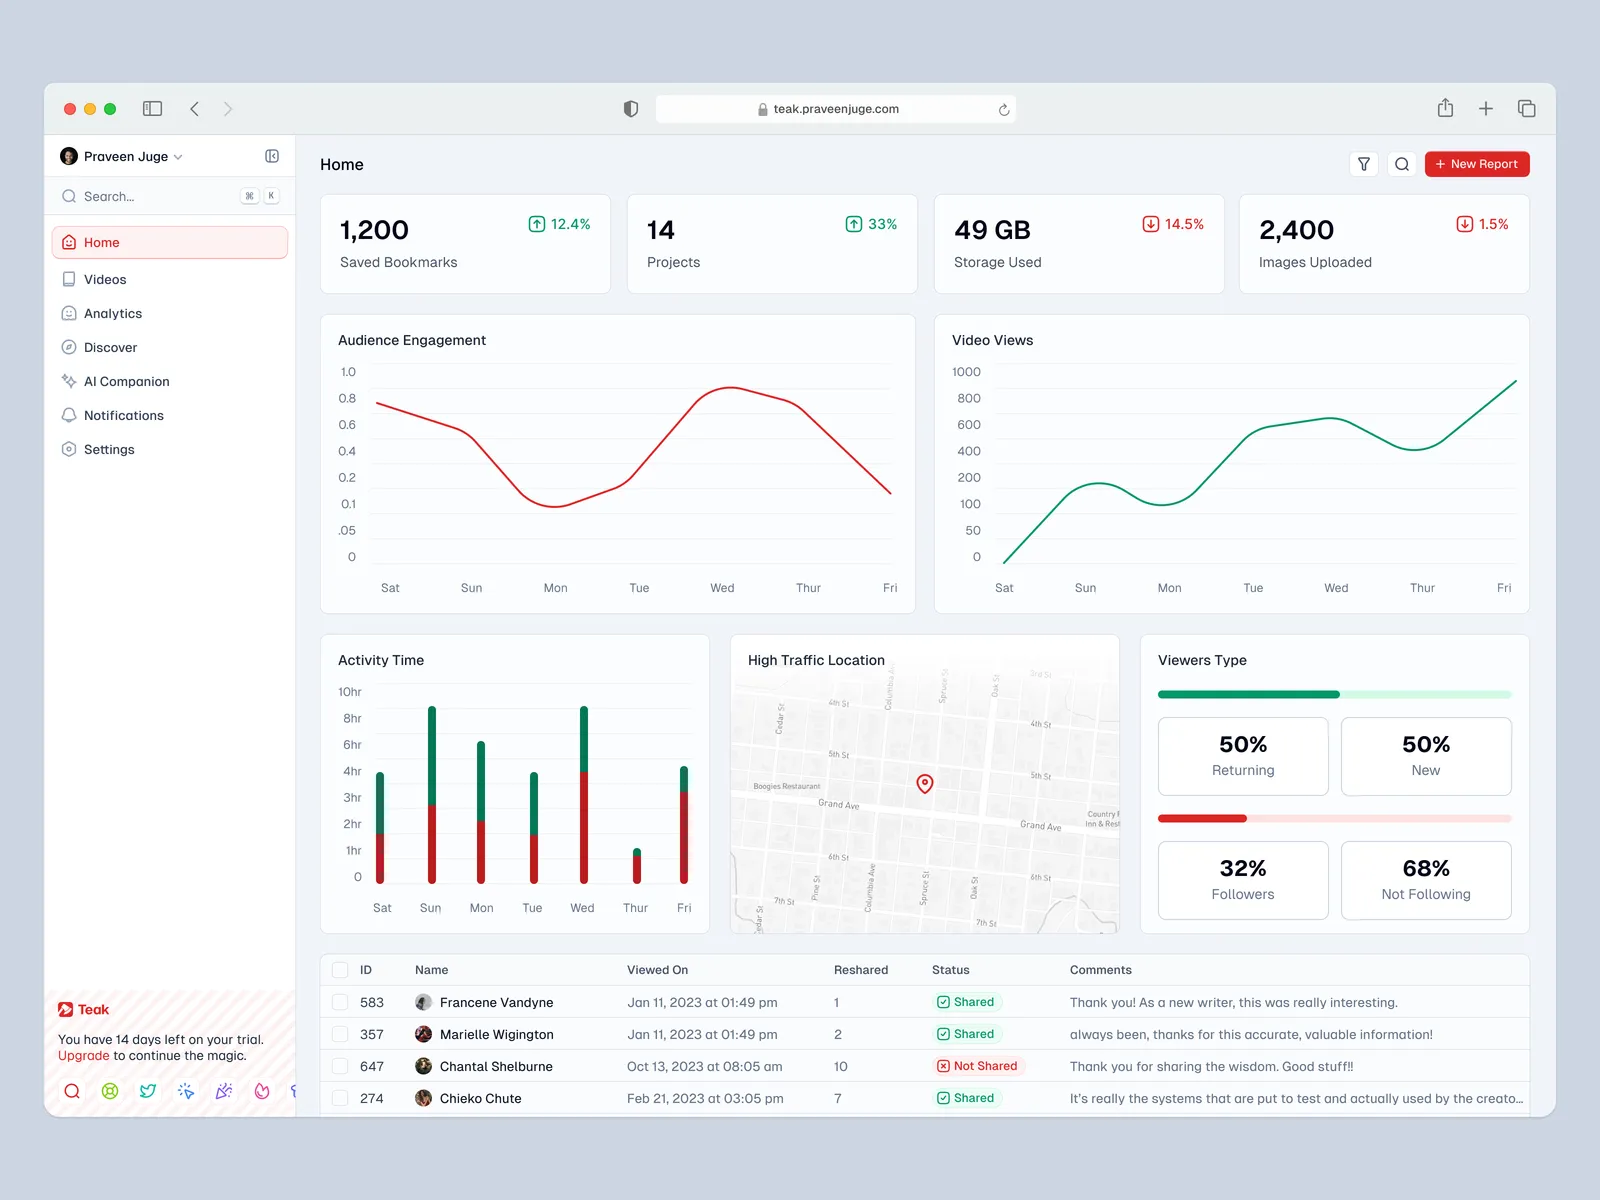Viewport: 1600px width, 1200px height.
Task: Click the New Report button
Action: click(x=1476, y=164)
